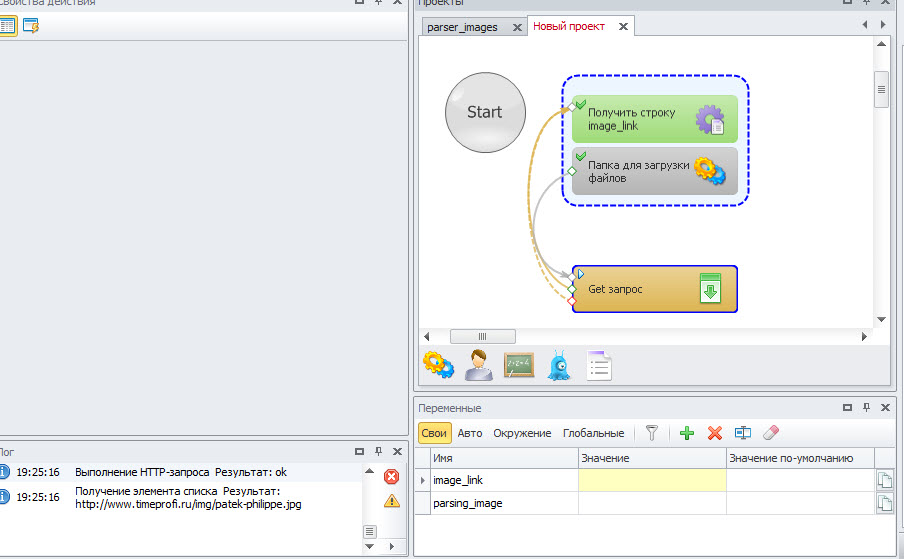Click the eraser icon in Переменные toolbar
The height and width of the screenshot is (559, 904).
pos(770,433)
